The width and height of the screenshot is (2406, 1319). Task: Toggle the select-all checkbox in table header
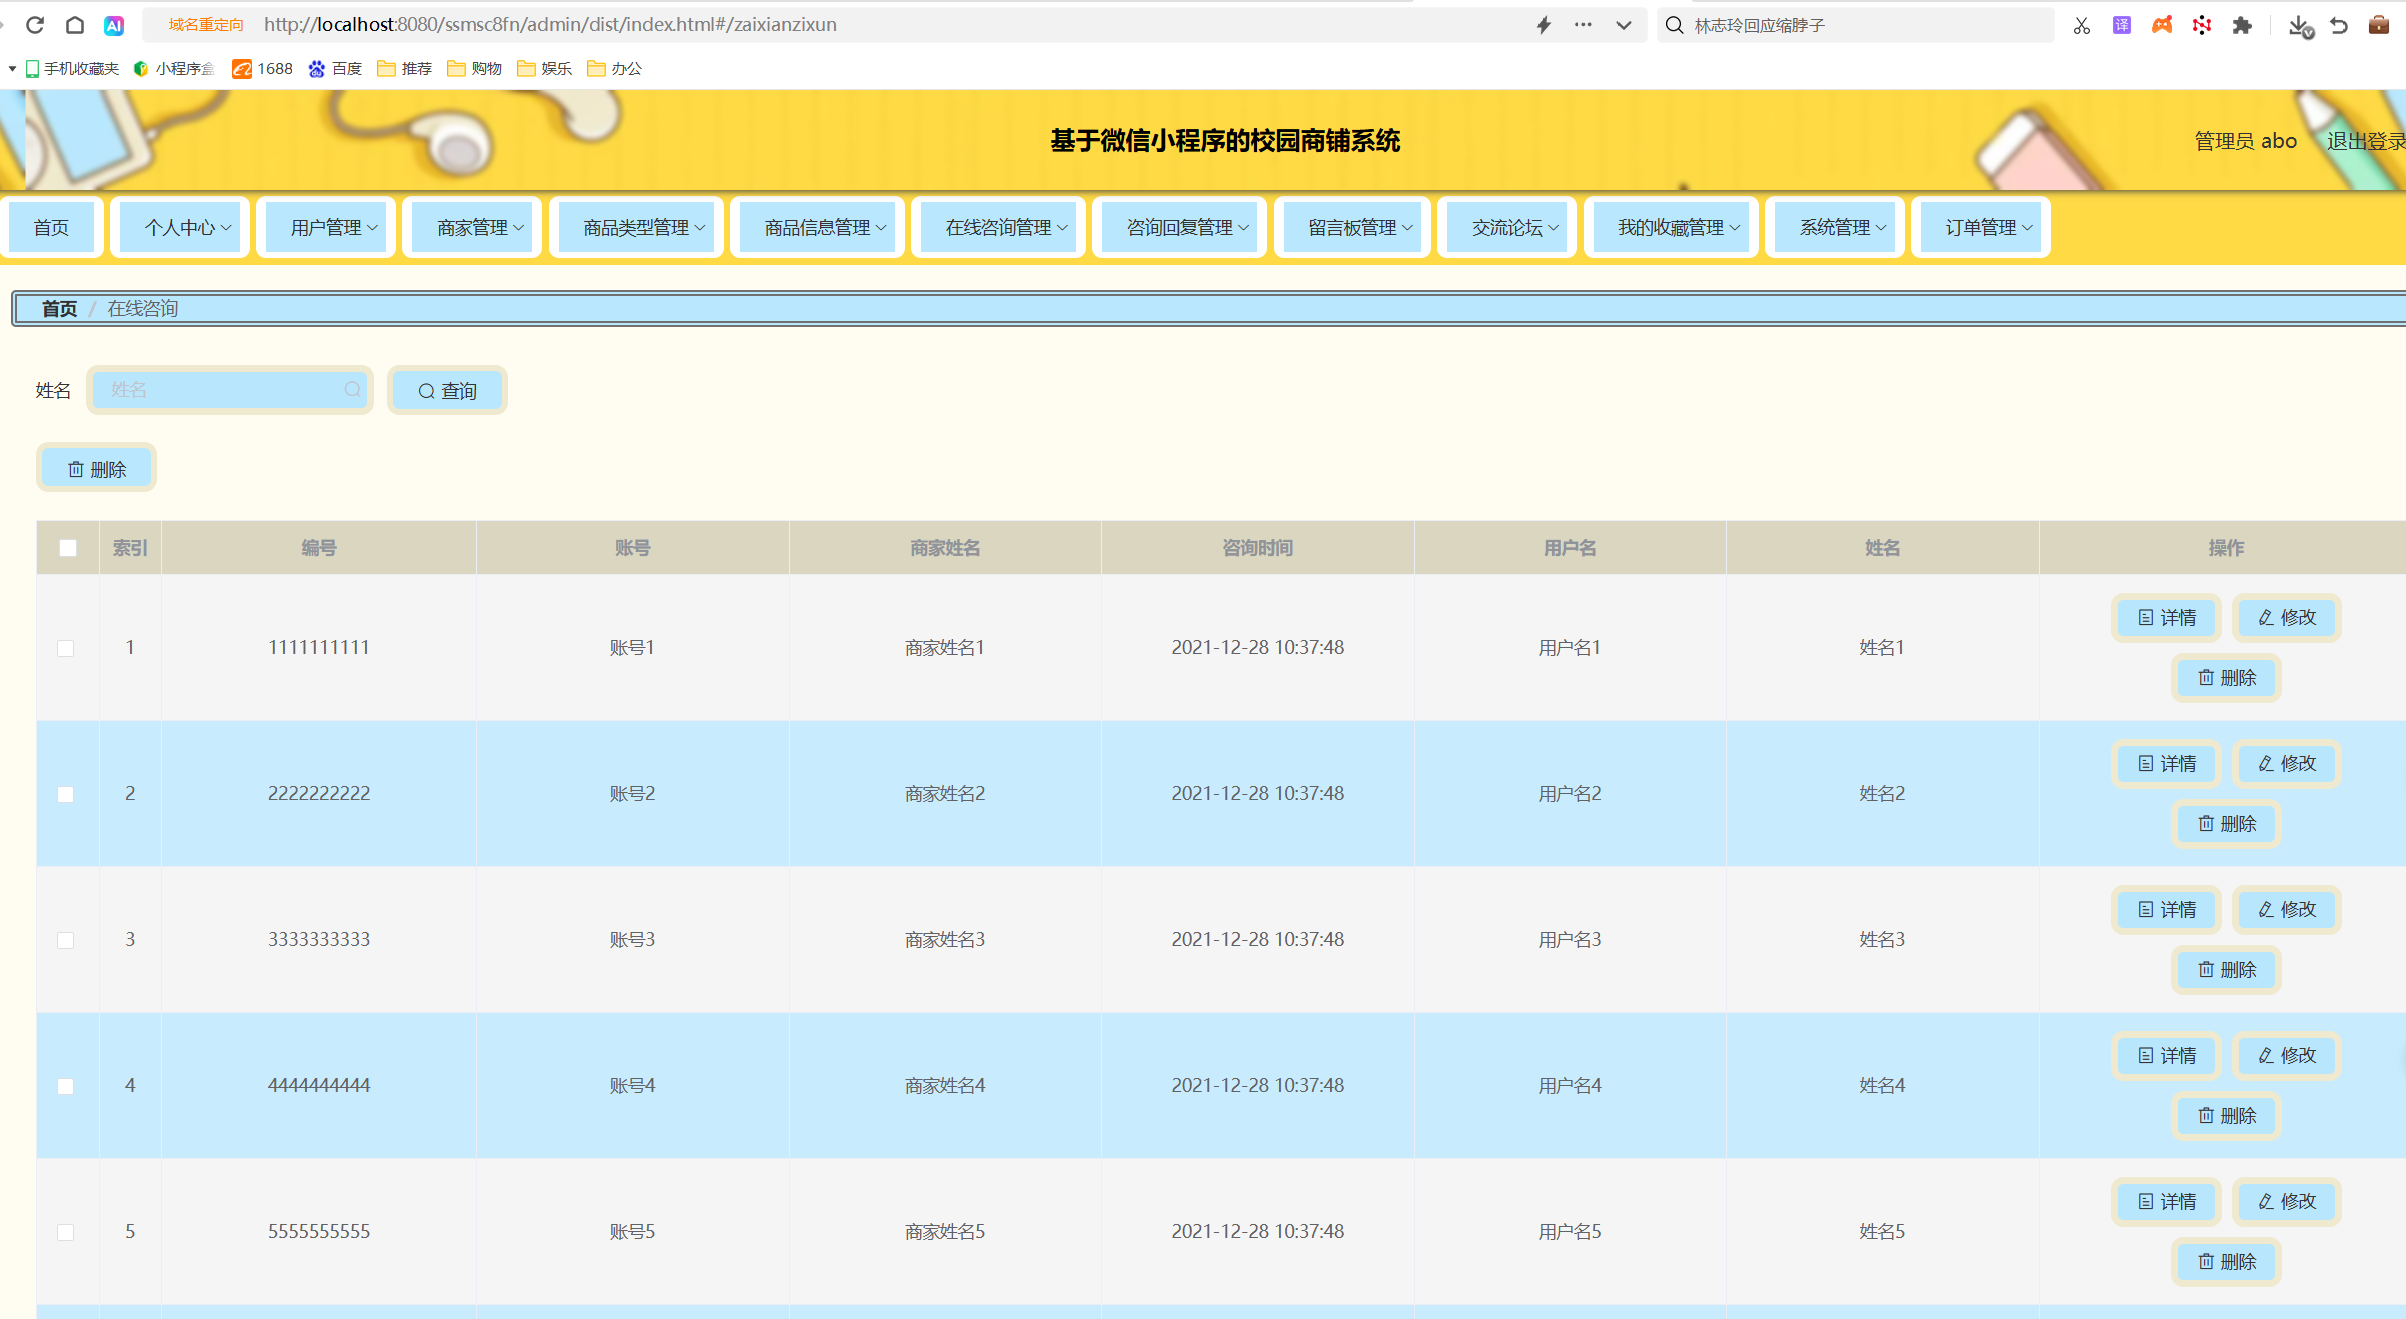tap(68, 548)
